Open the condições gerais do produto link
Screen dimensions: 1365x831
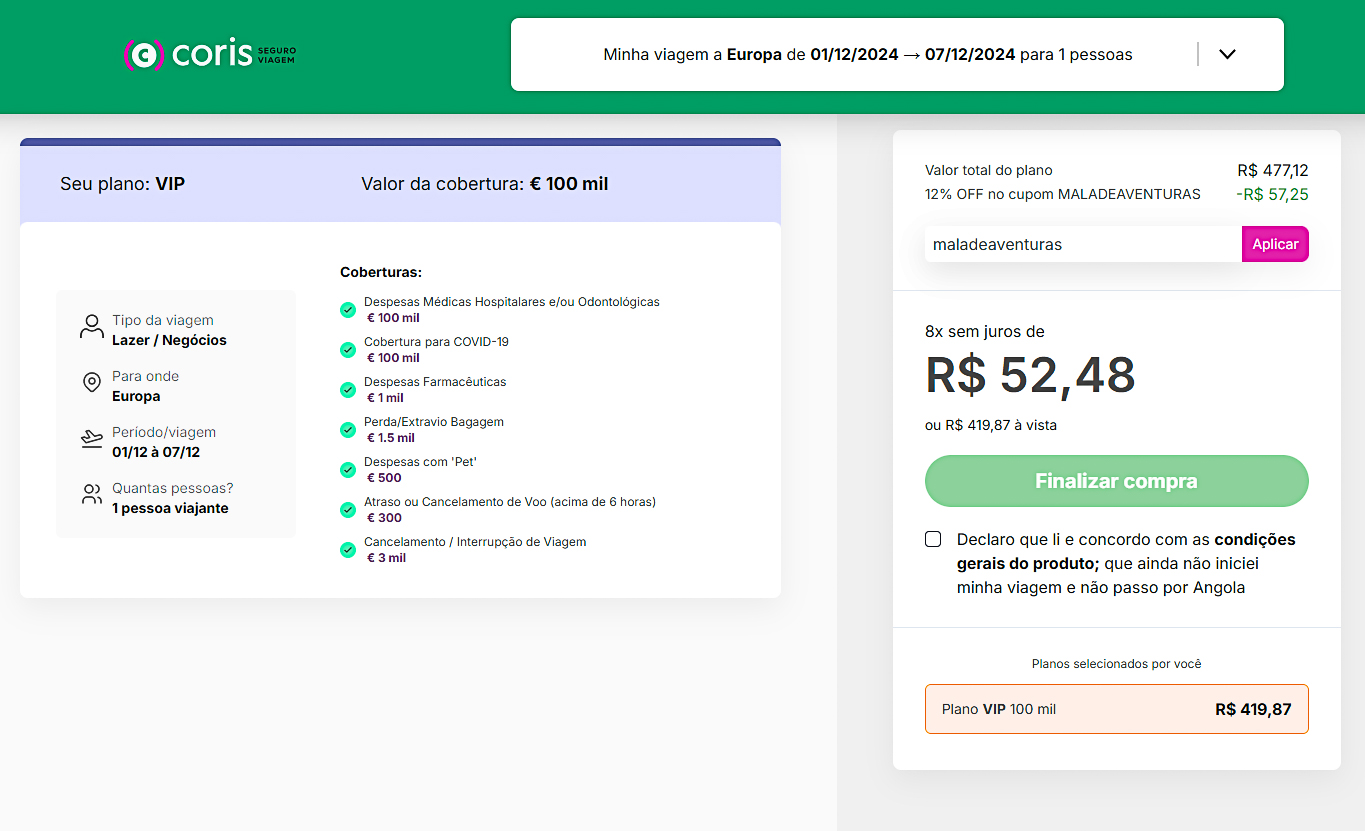coord(1255,540)
